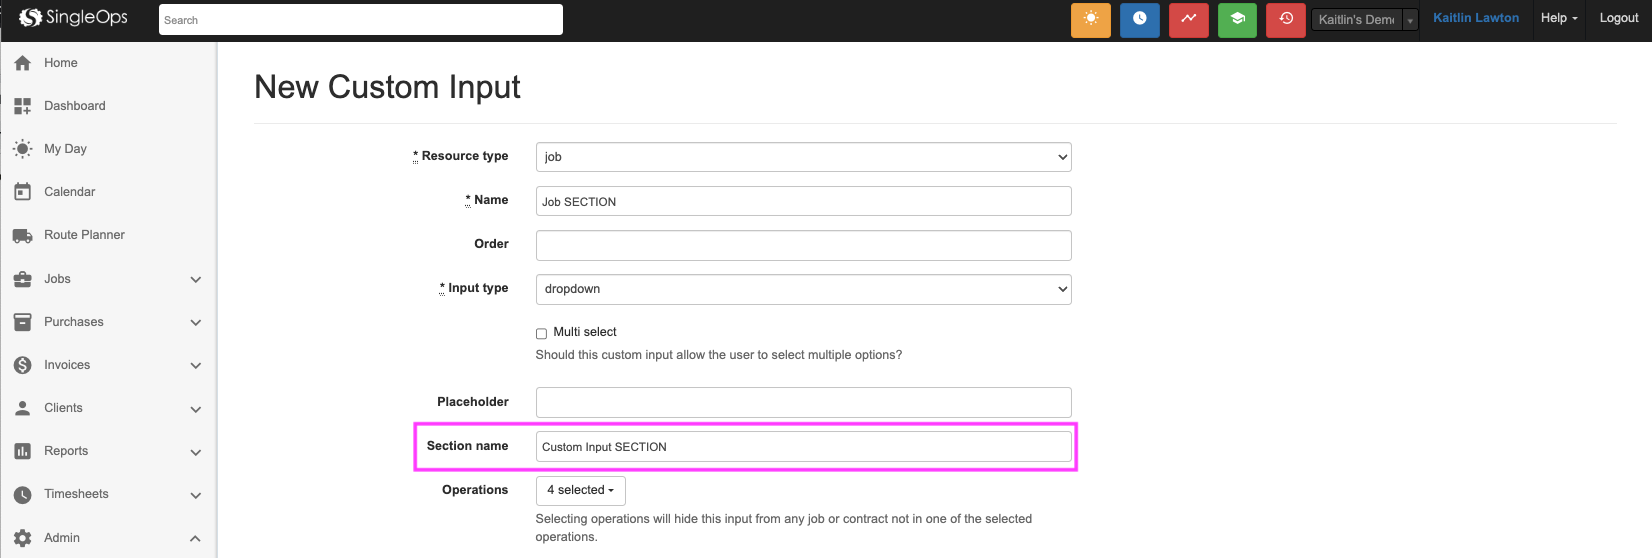The image size is (1652, 558).
Task: Click the SingleOps logo
Action: tap(74, 18)
